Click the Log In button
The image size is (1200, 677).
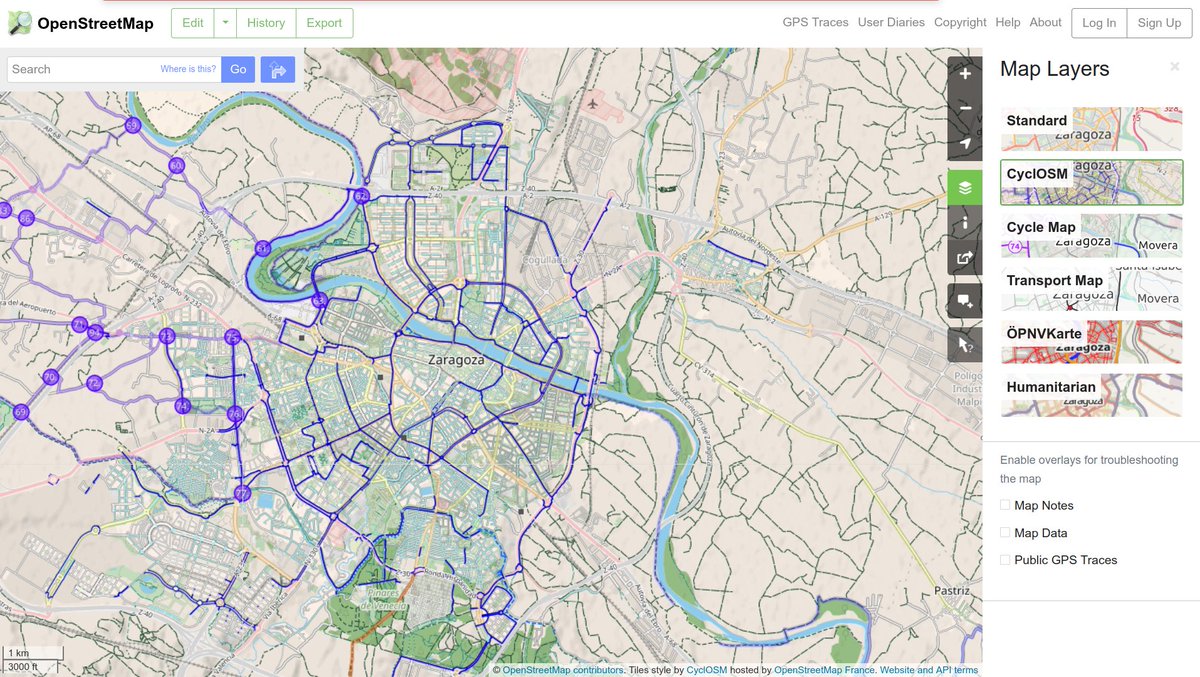1098,22
